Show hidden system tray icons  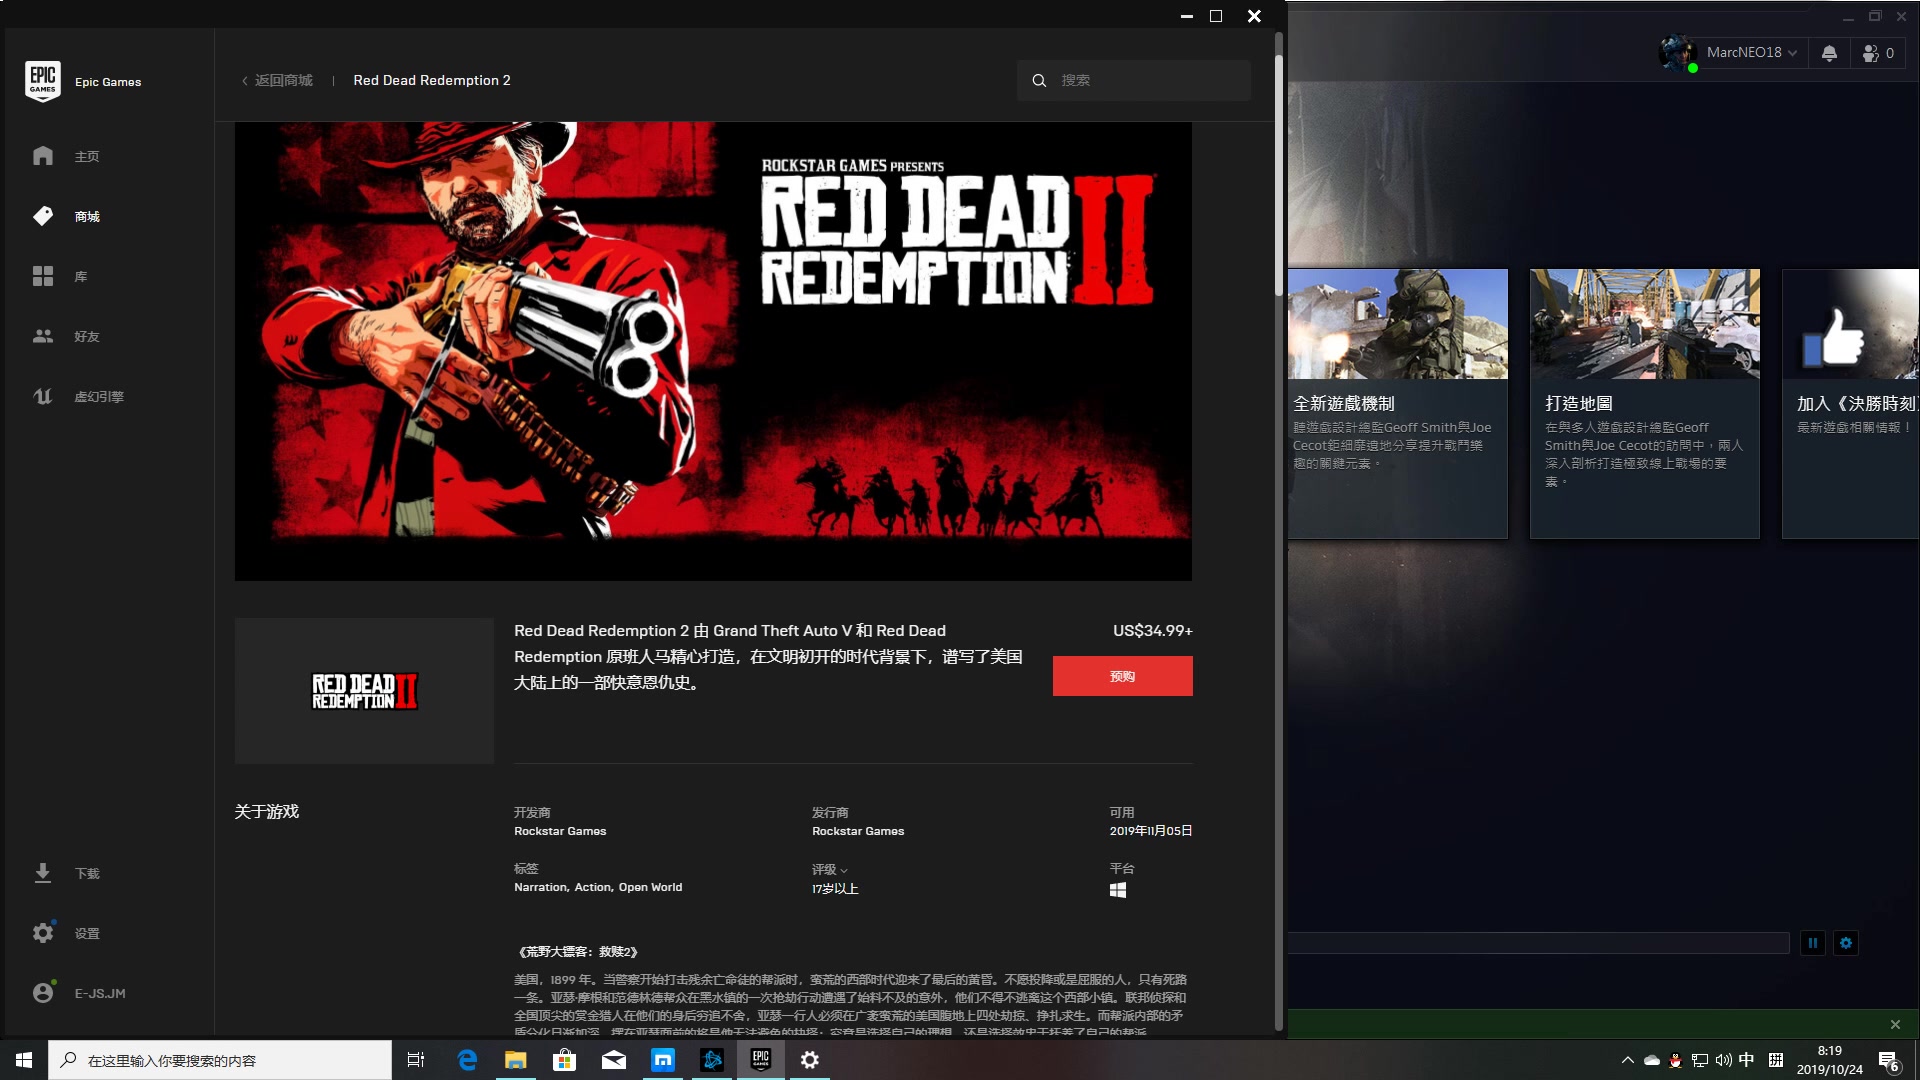(x=1627, y=1060)
